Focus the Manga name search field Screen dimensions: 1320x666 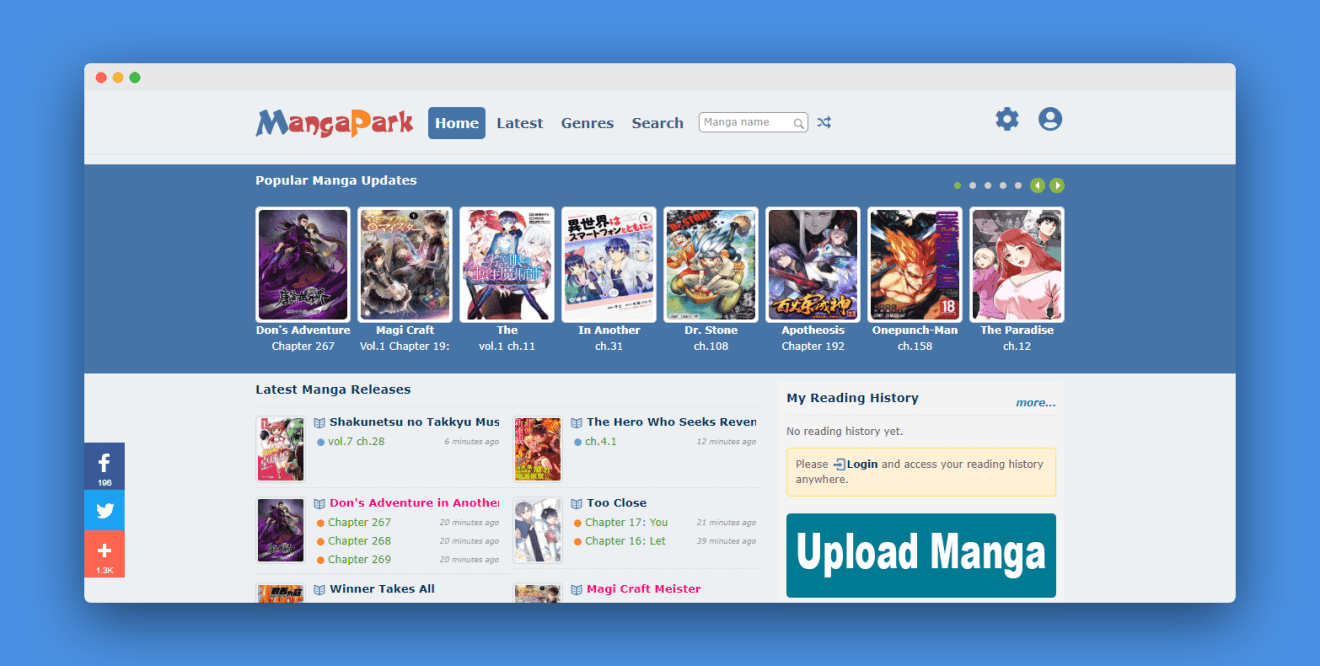pyautogui.click(x=745, y=123)
